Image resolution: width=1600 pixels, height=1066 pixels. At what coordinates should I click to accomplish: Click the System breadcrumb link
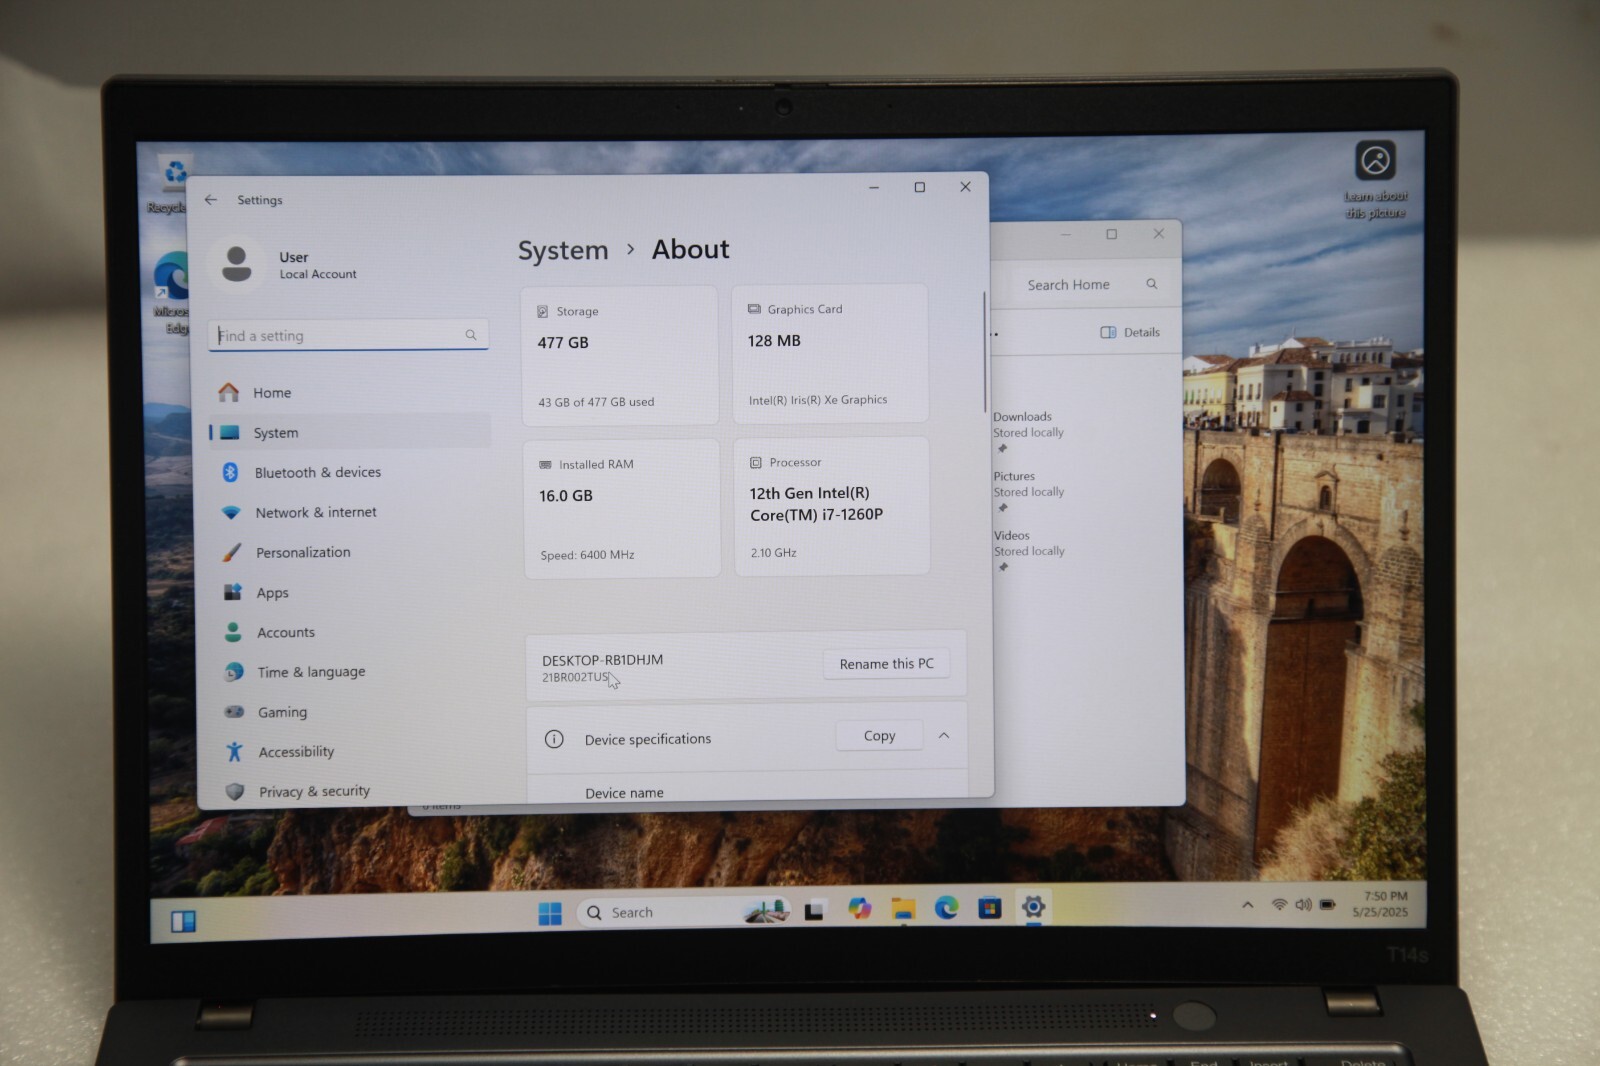pyautogui.click(x=563, y=250)
